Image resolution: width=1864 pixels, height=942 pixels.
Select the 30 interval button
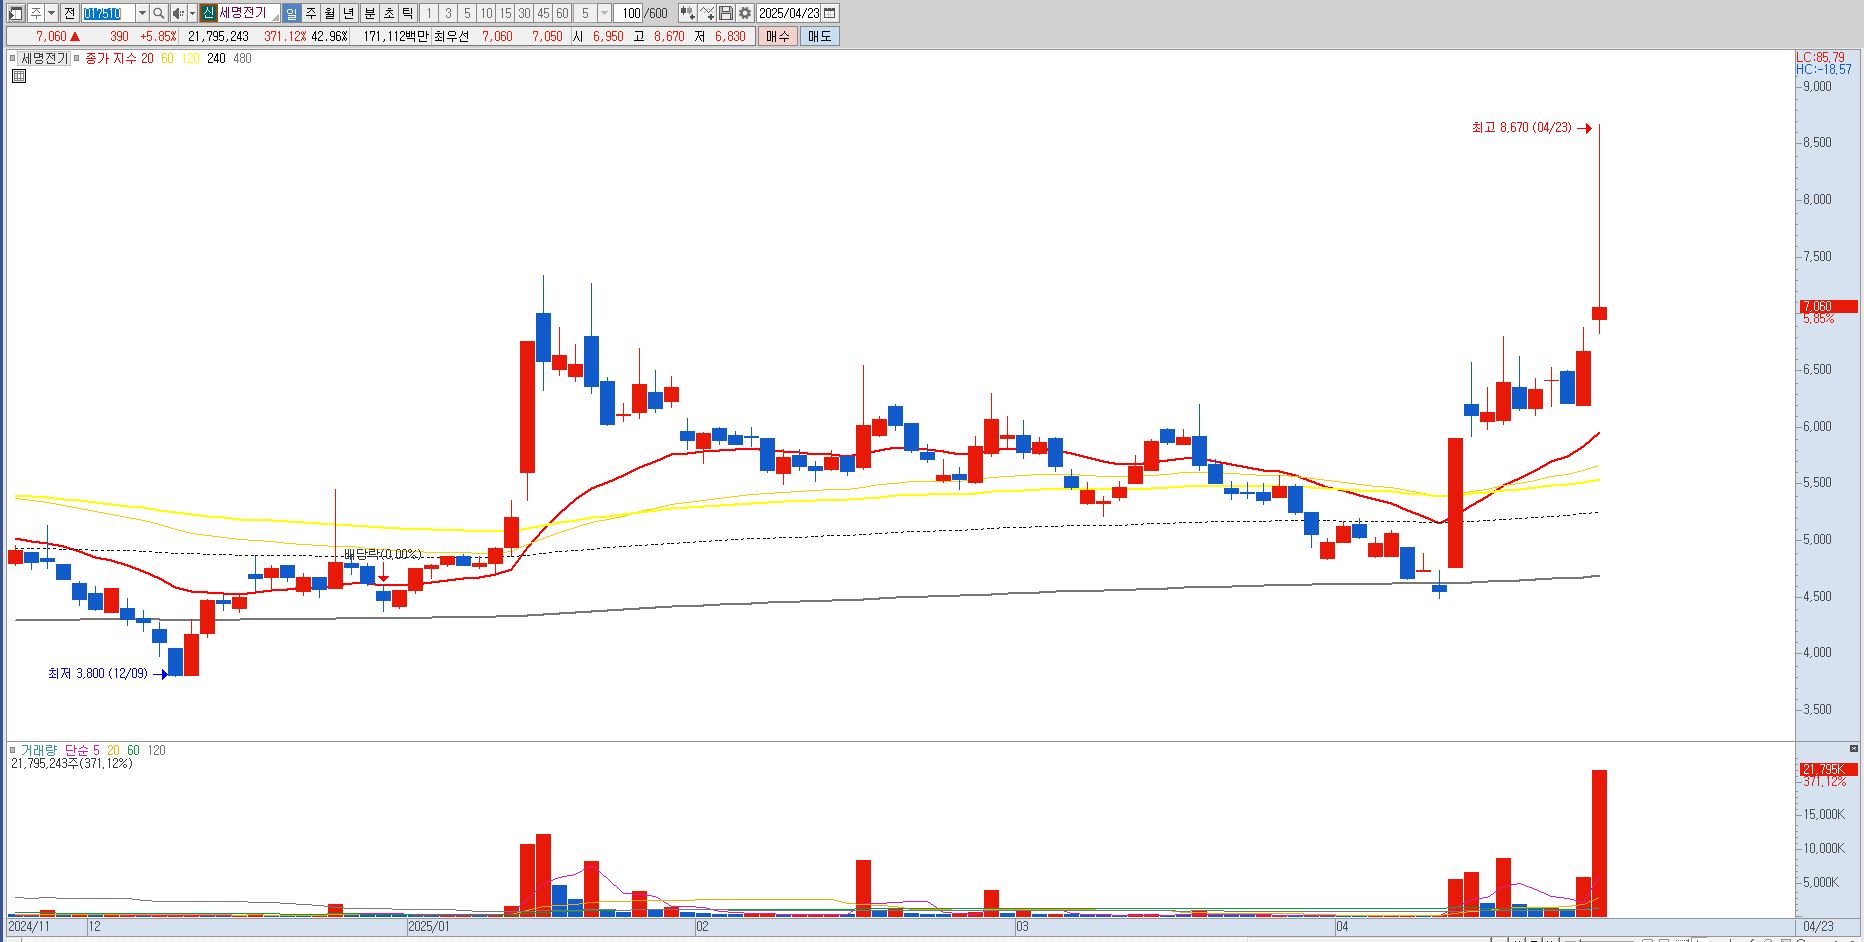point(524,13)
